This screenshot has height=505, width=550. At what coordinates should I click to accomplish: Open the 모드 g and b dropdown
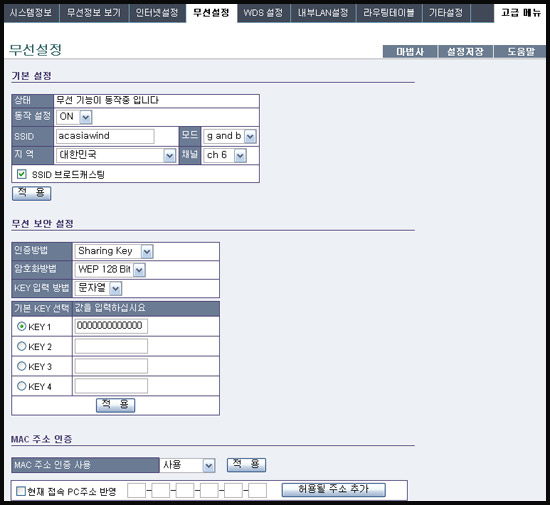point(230,136)
